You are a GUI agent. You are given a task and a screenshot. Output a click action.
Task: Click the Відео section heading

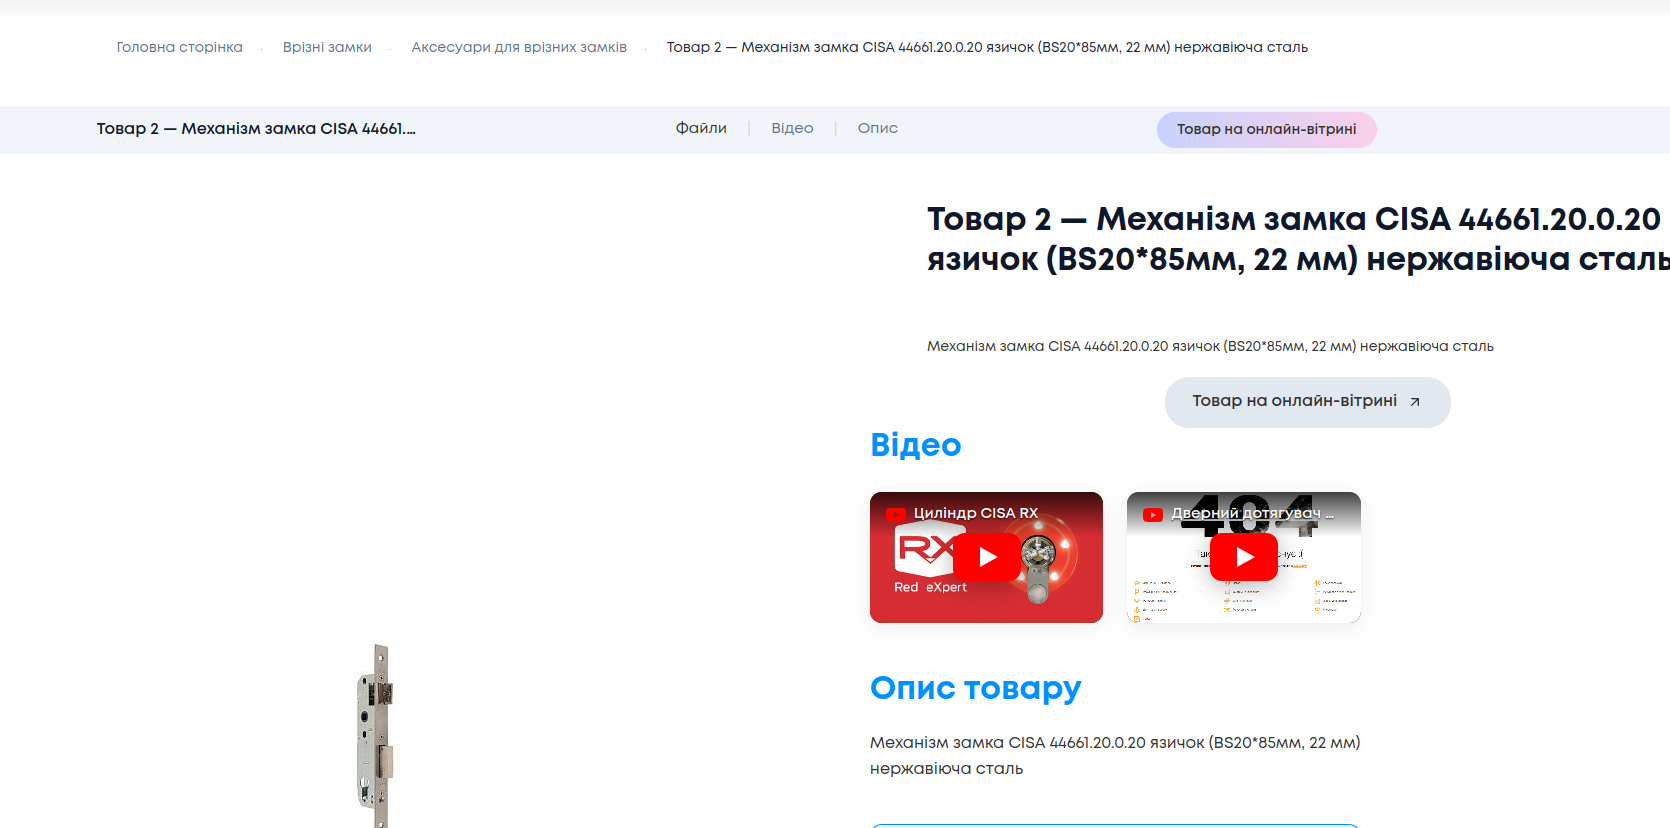pyautogui.click(x=916, y=445)
